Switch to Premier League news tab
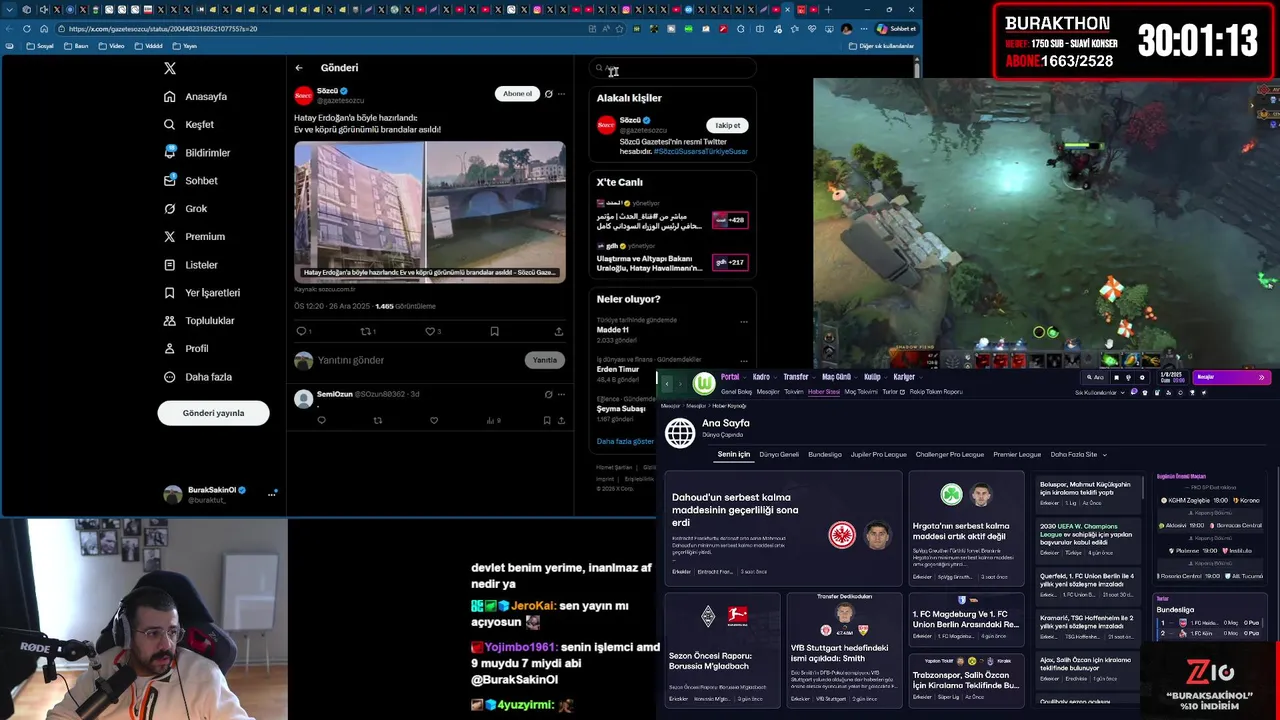1280x720 pixels. (x=1017, y=455)
